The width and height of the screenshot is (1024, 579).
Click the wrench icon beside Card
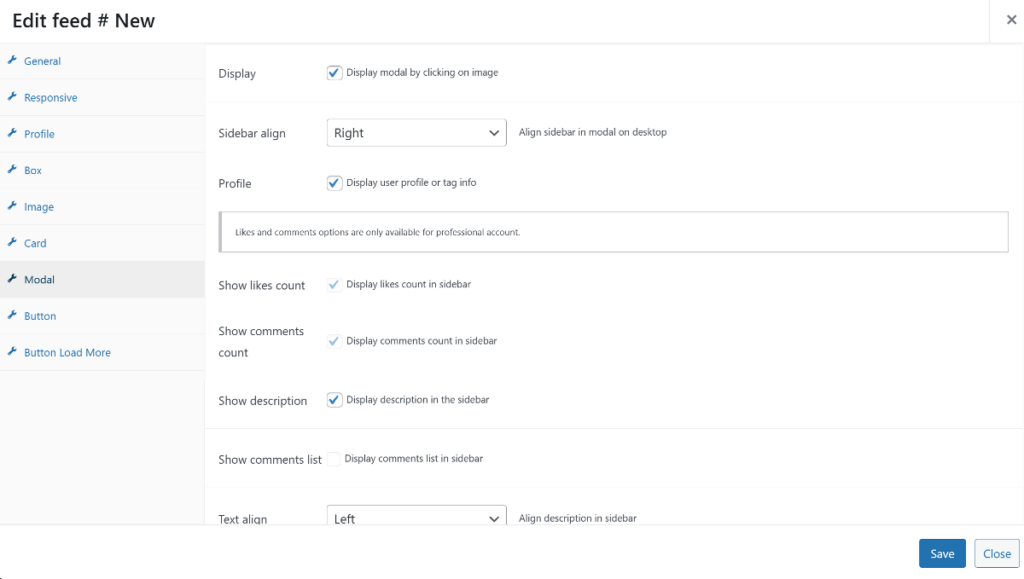(x=14, y=243)
